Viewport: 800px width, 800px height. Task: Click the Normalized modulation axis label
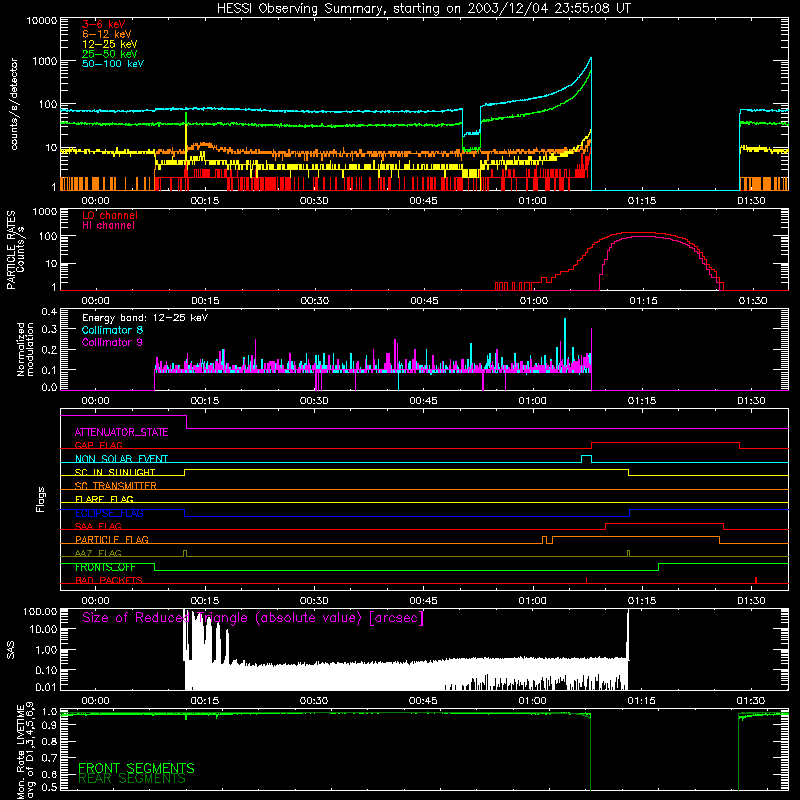pyautogui.click(x=25, y=349)
